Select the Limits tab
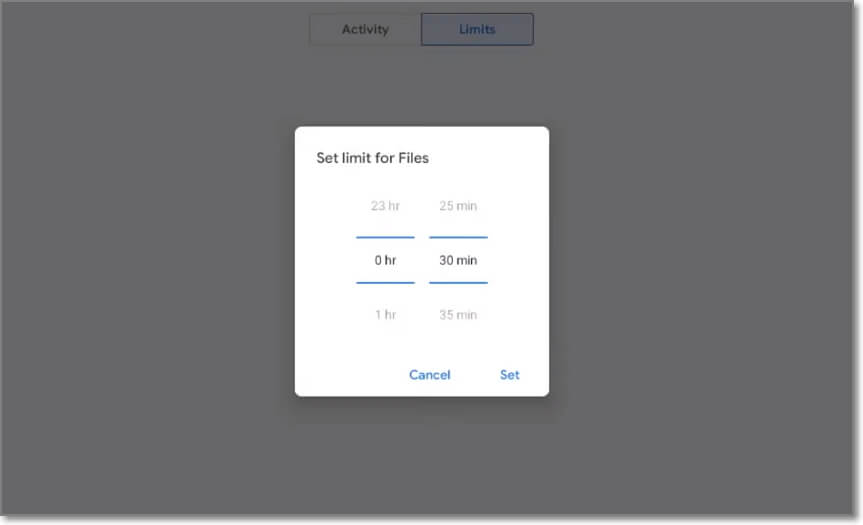The height and width of the screenshot is (525, 863). [x=477, y=29]
